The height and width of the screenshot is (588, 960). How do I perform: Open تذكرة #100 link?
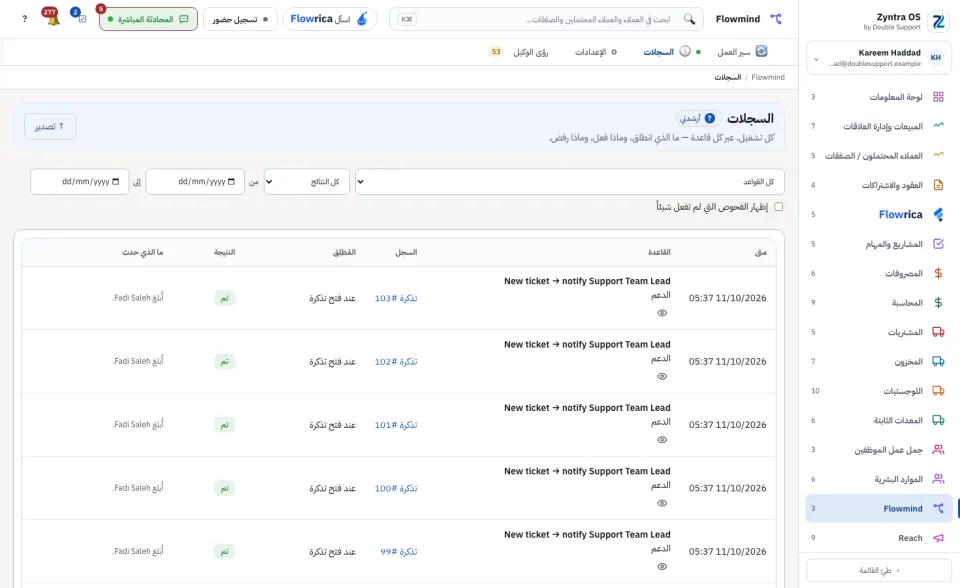pos(396,489)
